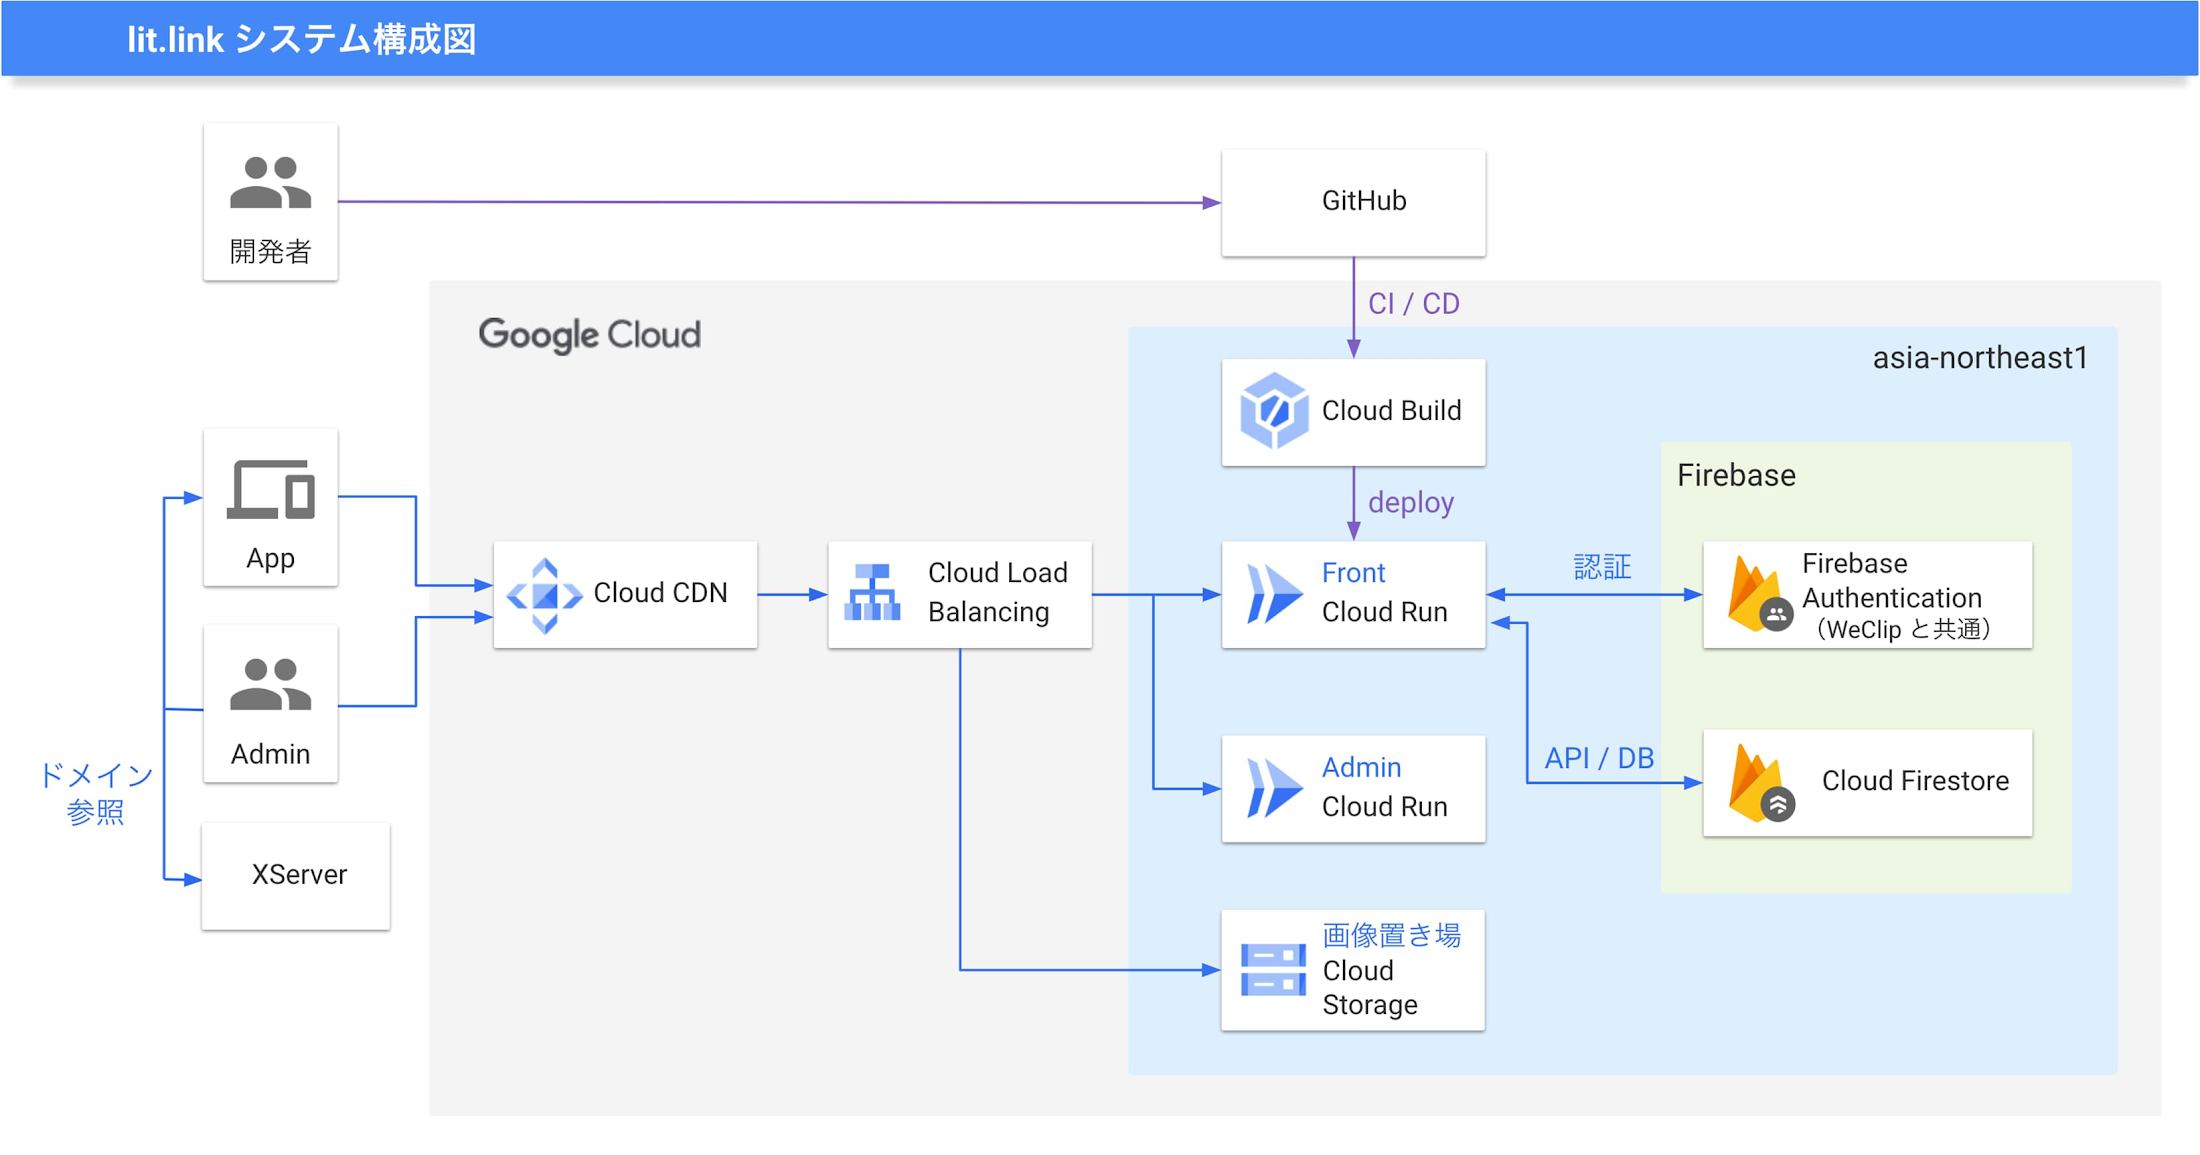
Task: Click the Firebase Authentication flame icon
Action: pyautogui.click(x=1760, y=594)
